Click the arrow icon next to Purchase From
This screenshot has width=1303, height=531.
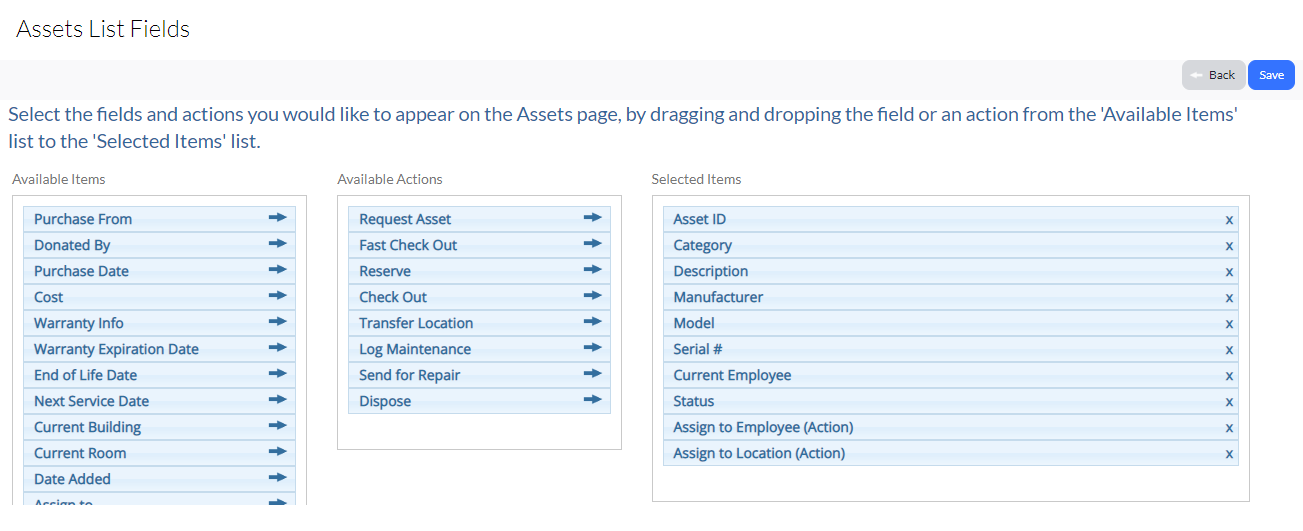click(278, 217)
